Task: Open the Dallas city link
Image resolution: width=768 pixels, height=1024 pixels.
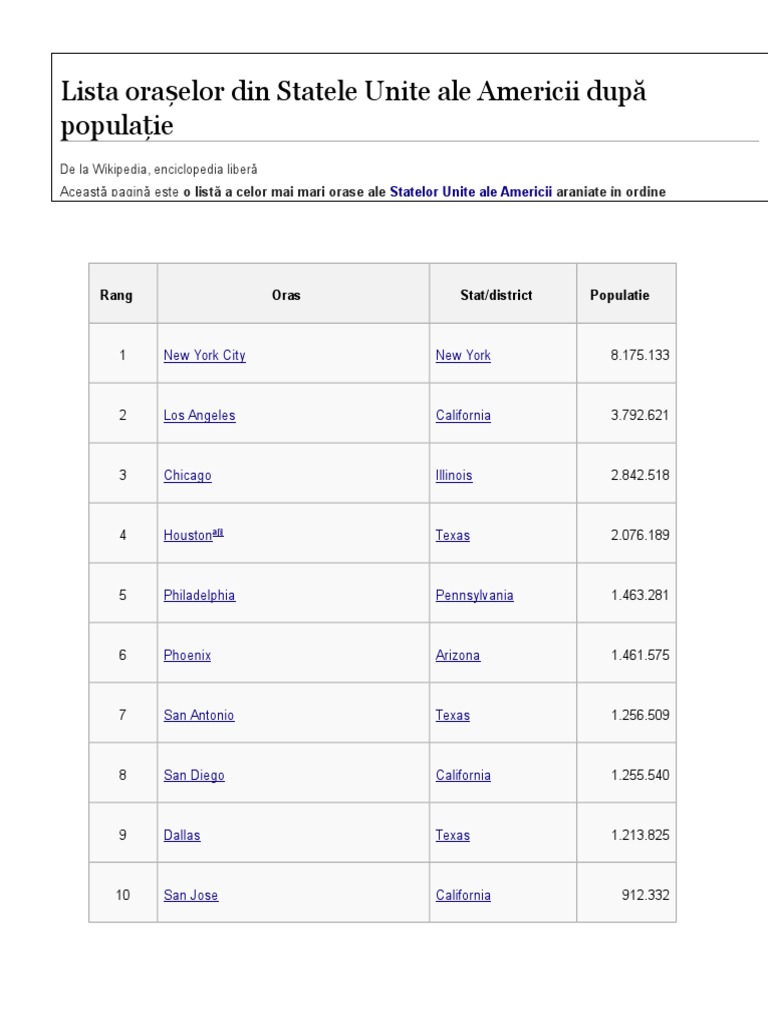Action: 182,835
